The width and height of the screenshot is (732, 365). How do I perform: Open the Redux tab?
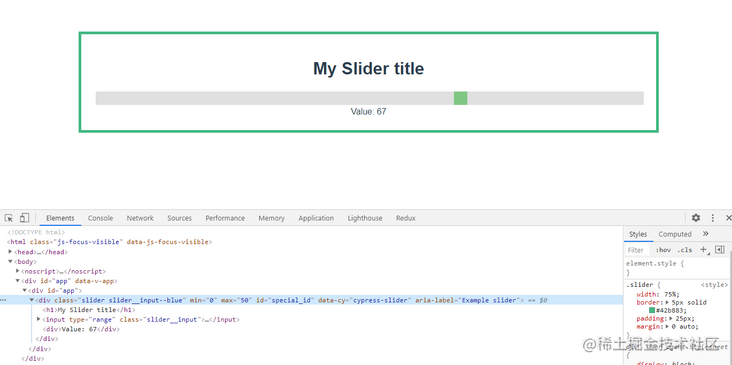click(x=406, y=218)
